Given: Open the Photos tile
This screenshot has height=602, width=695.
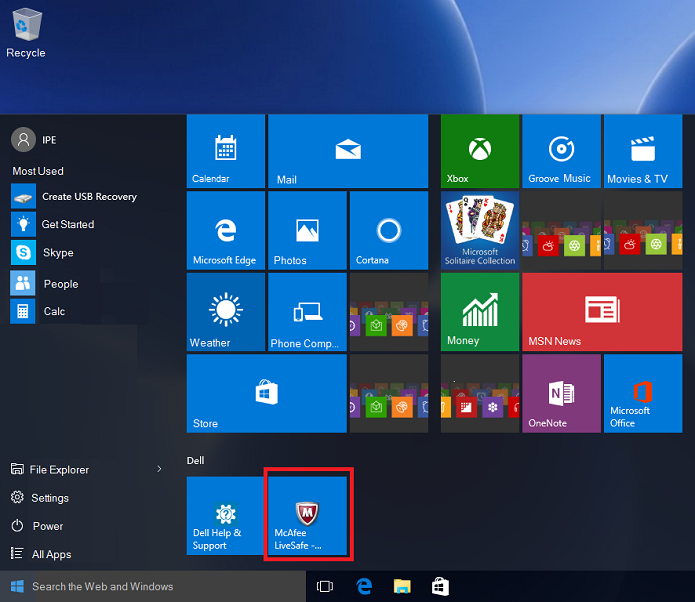Looking at the screenshot, I should (x=307, y=231).
